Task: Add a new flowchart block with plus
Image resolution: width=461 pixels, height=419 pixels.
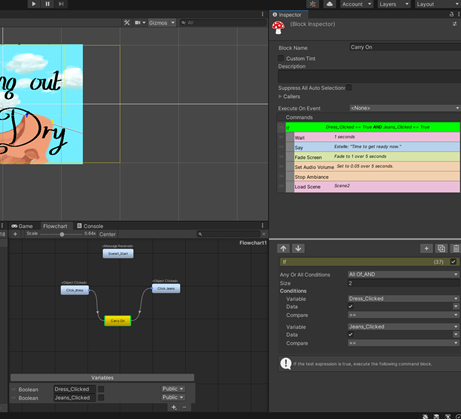Action: point(15,234)
